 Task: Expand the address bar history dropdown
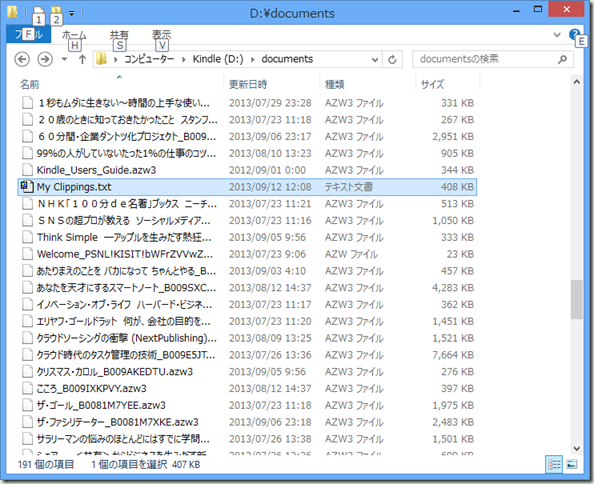(375, 59)
